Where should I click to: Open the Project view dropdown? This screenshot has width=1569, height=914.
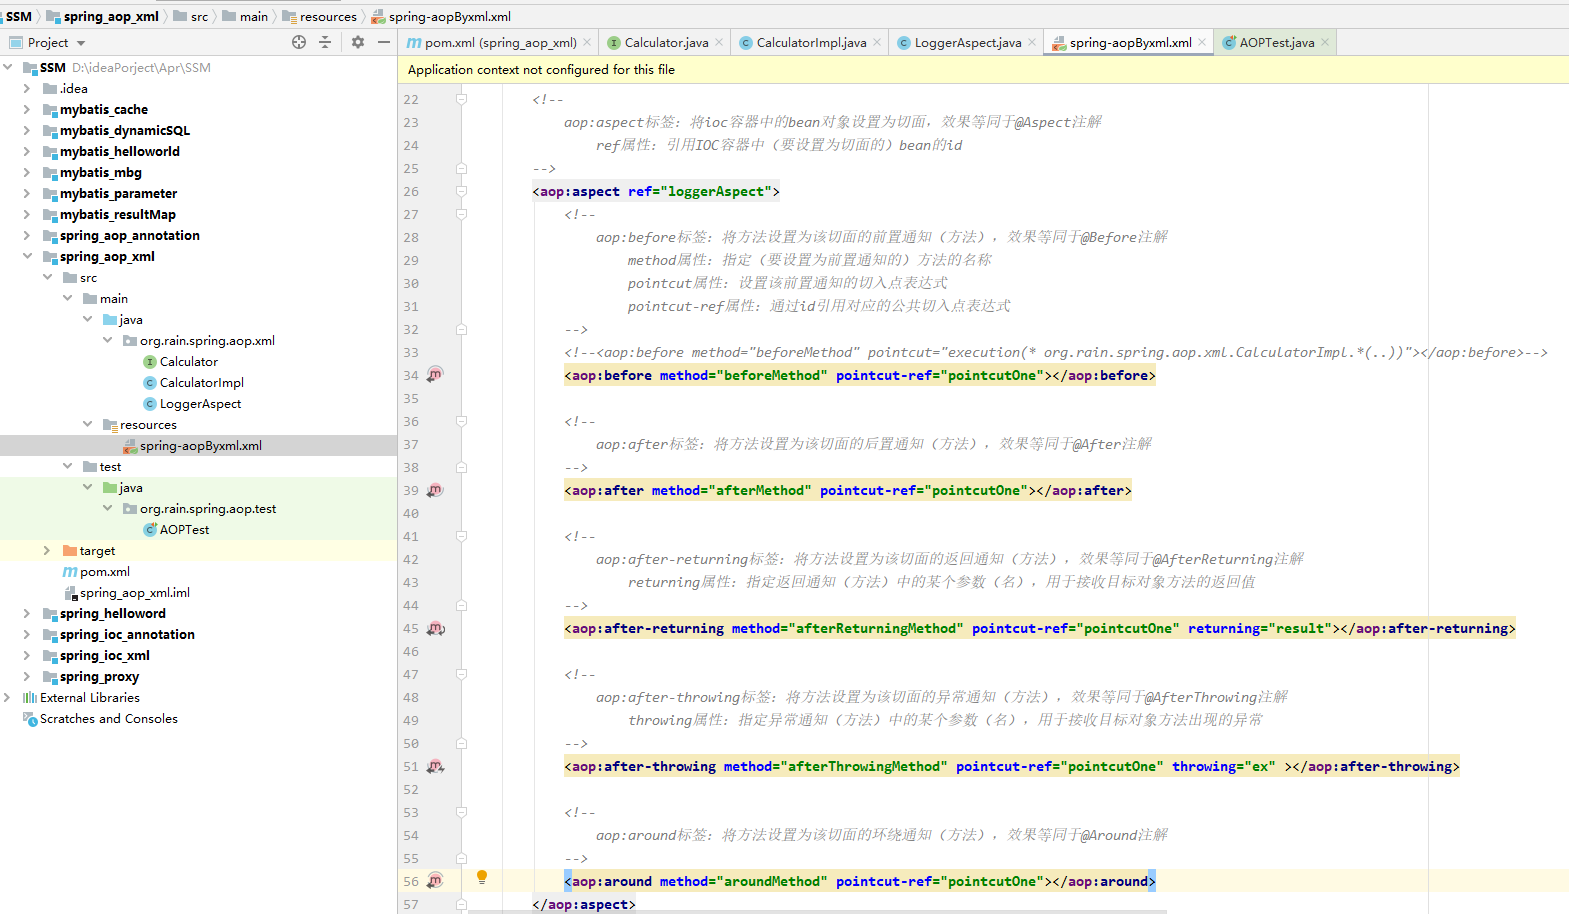pos(81,43)
